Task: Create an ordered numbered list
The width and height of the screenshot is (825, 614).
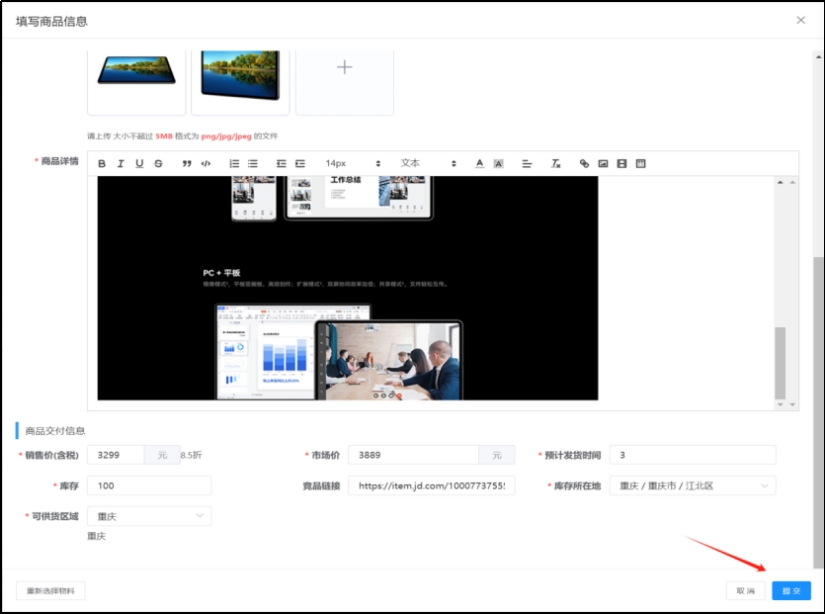Action: coord(234,164)
